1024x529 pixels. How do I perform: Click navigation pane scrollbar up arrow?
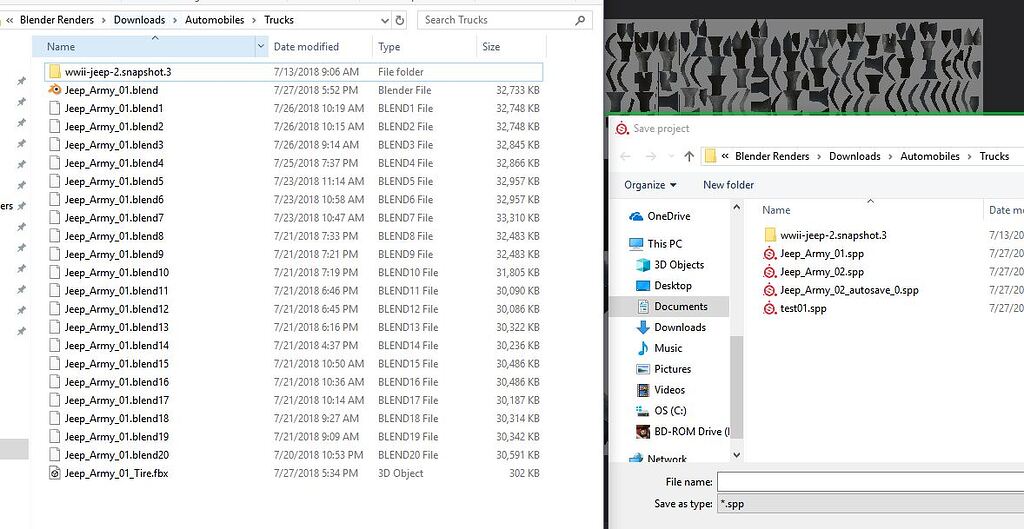737,207
